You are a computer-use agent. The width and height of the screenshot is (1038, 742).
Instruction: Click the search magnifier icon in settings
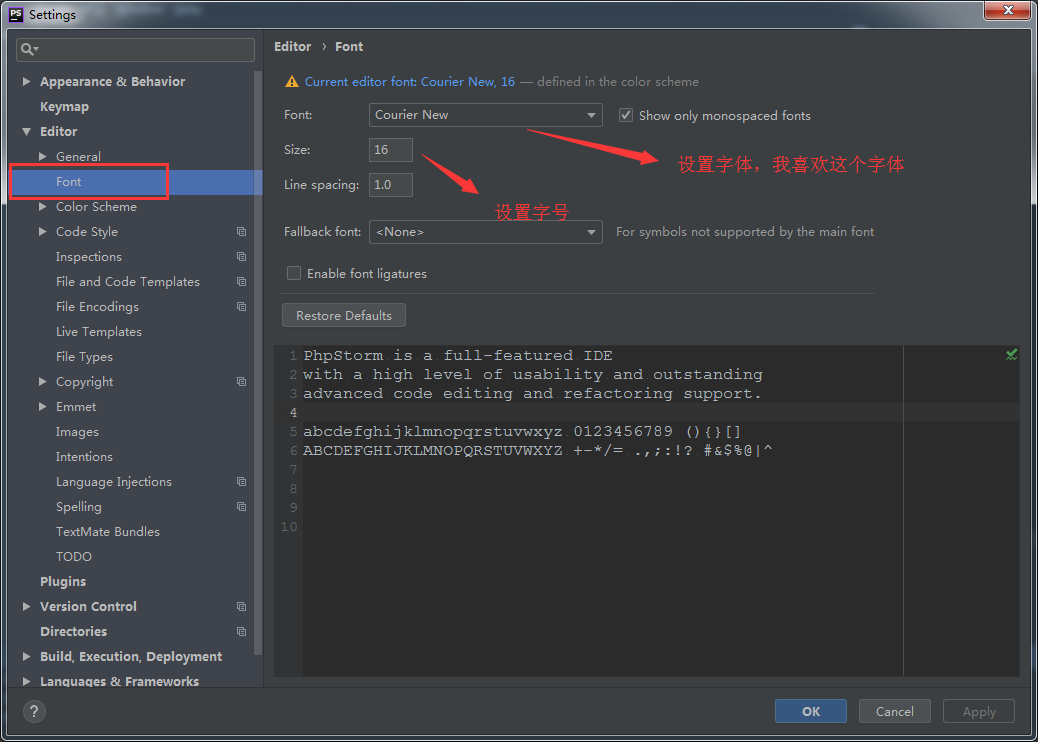tap(28, 49)
